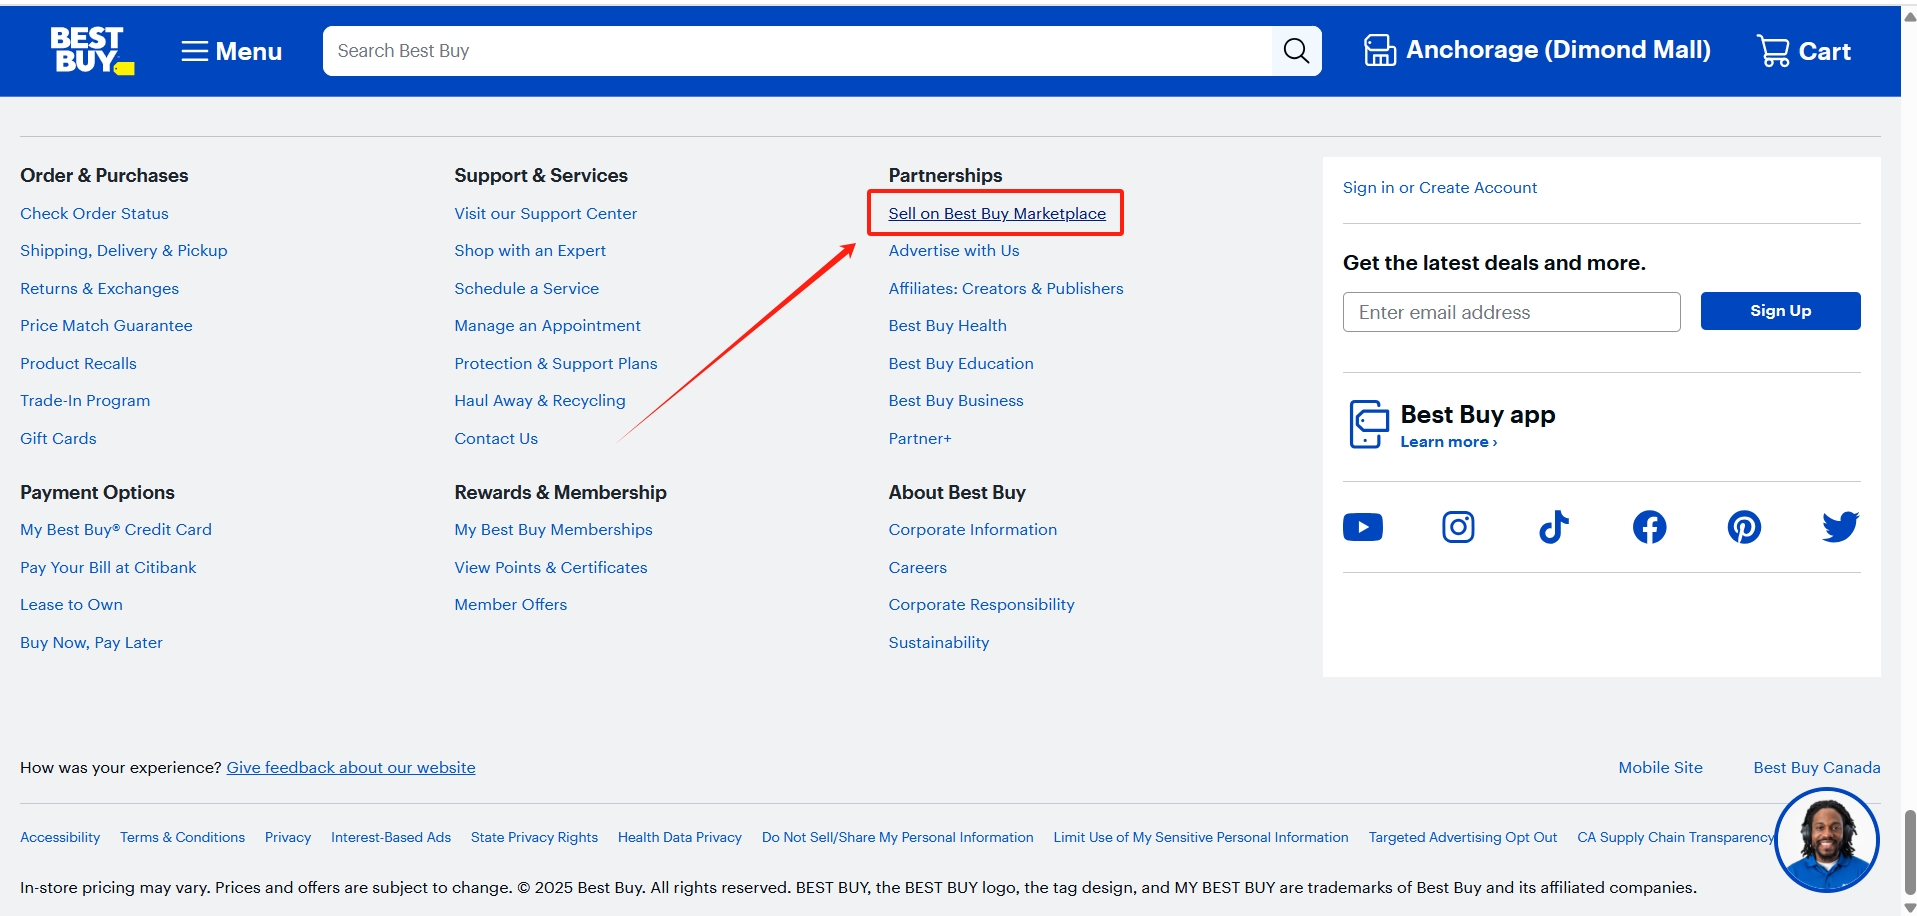Click the search magnifier icon
1917x916 pixels.
[x=1296, y=51]
